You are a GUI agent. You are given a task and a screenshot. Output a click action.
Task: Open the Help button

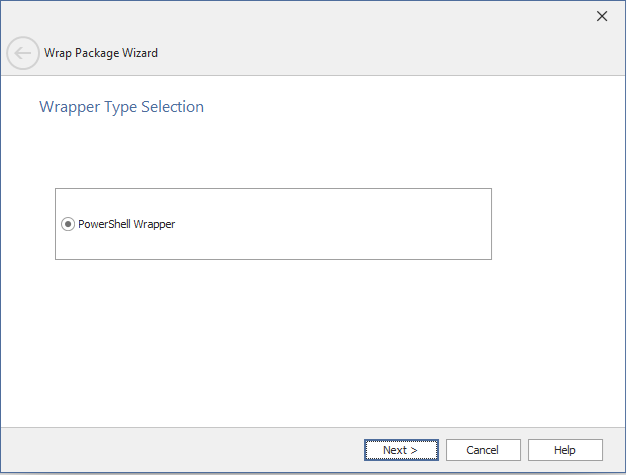(x=565, y=450)
